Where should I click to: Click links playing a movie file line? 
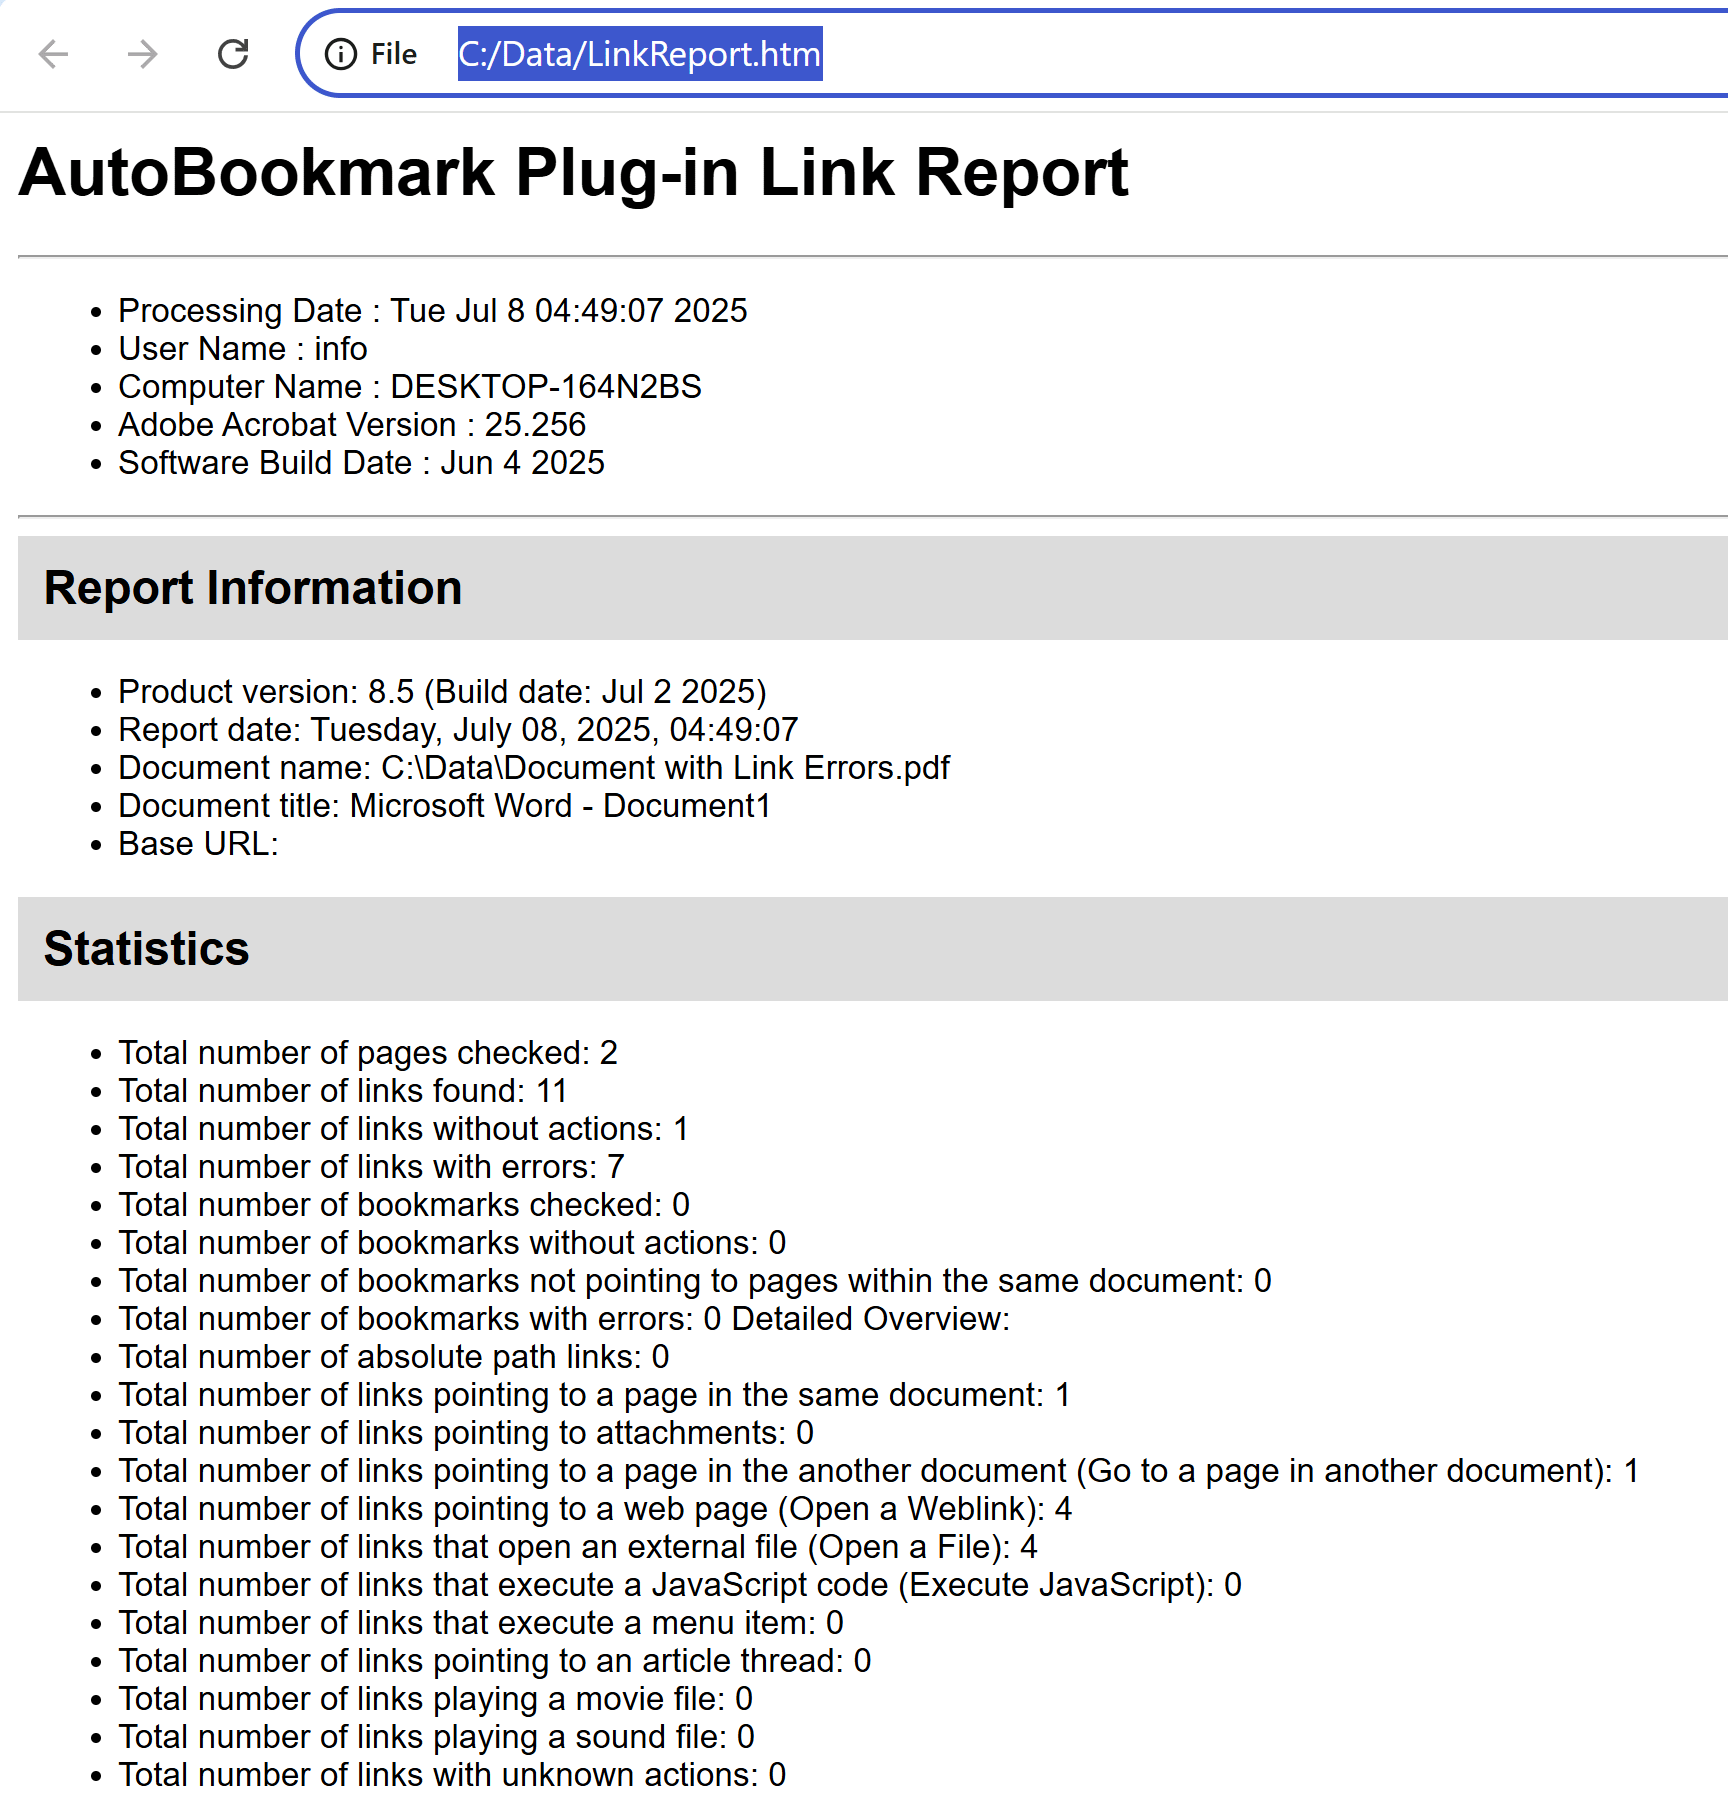coord(435,1699)
